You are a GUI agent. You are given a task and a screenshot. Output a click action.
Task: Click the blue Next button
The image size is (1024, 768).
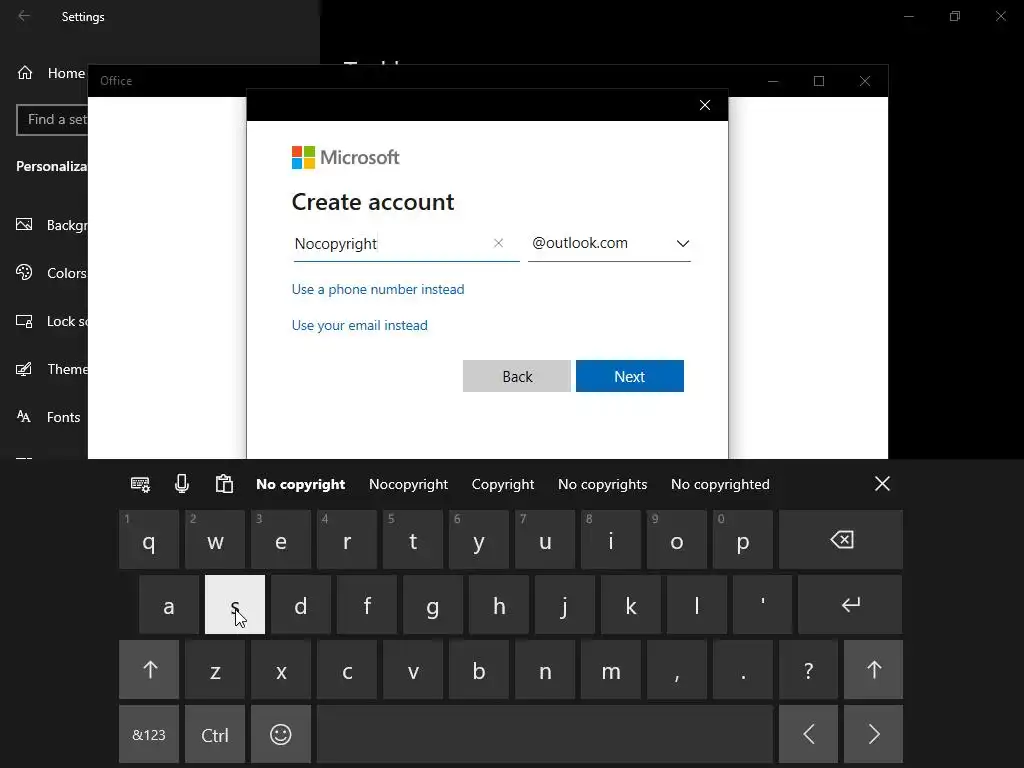pos(630,376)
